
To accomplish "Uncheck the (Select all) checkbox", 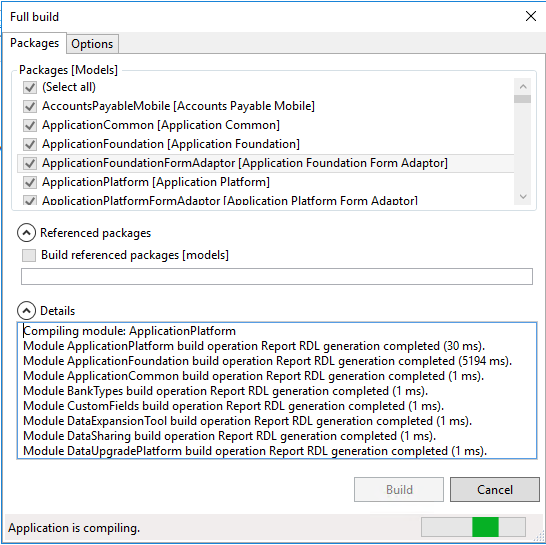I will click(30, 87).
